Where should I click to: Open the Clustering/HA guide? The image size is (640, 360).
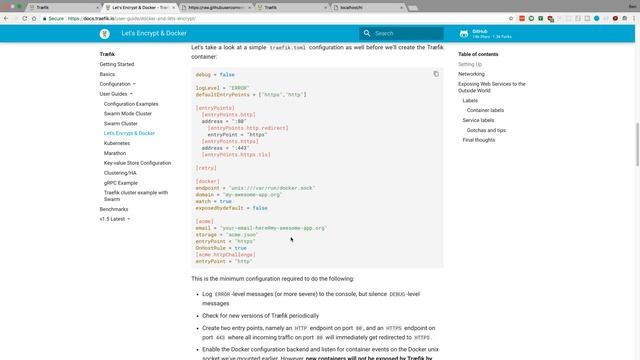(120, 173)
